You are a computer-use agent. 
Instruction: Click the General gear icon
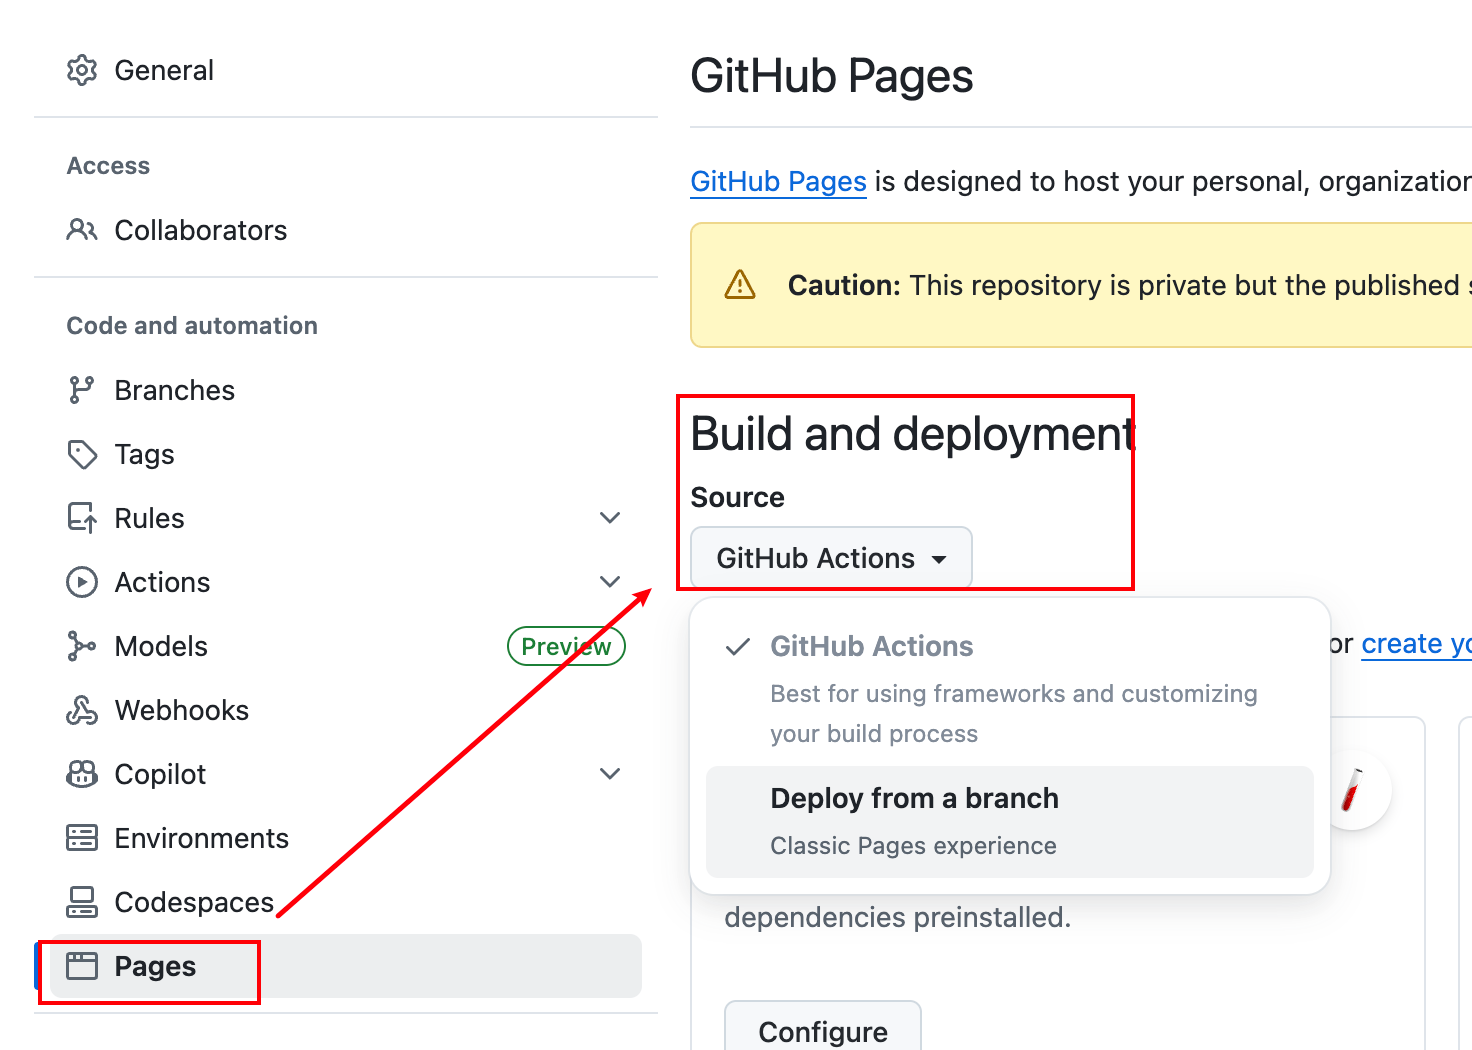point(82,71)
